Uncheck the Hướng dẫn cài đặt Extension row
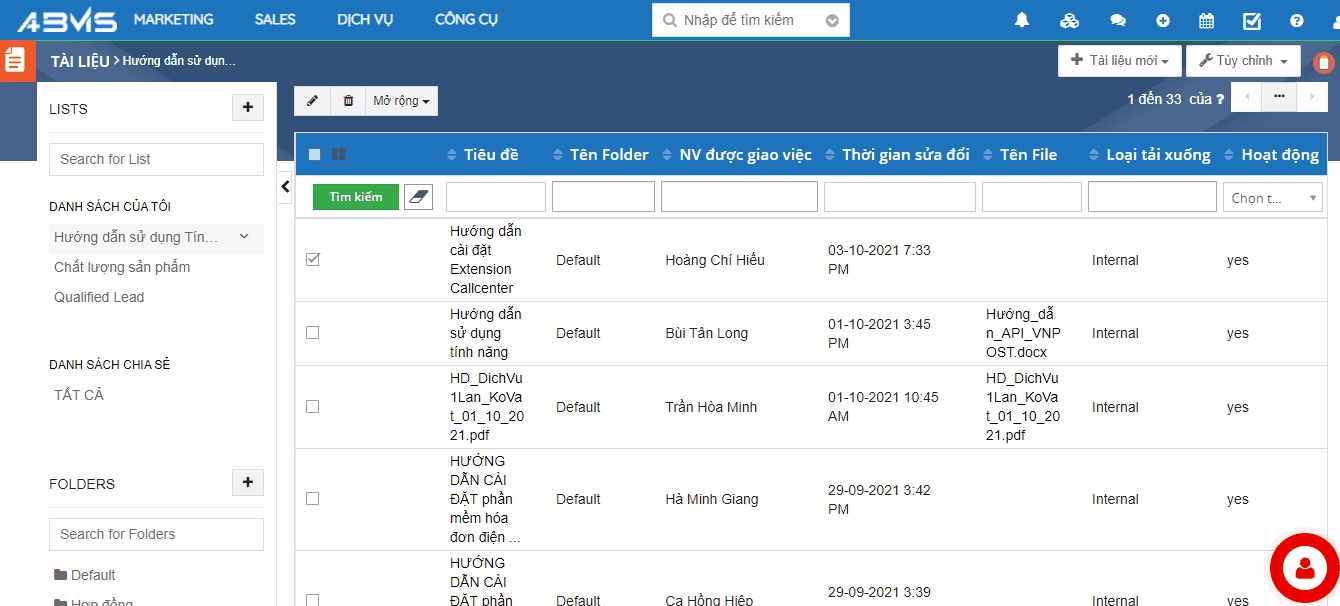The width and height of the screenshot is (1340, 606). pyautogui.click(x=313, y=260)
